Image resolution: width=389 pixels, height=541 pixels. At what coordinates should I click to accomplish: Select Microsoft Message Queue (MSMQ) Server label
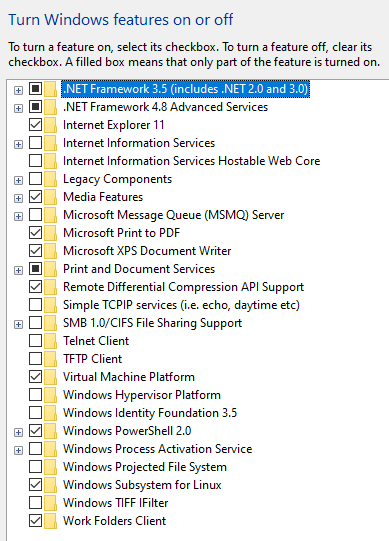[x=173, y=215]
